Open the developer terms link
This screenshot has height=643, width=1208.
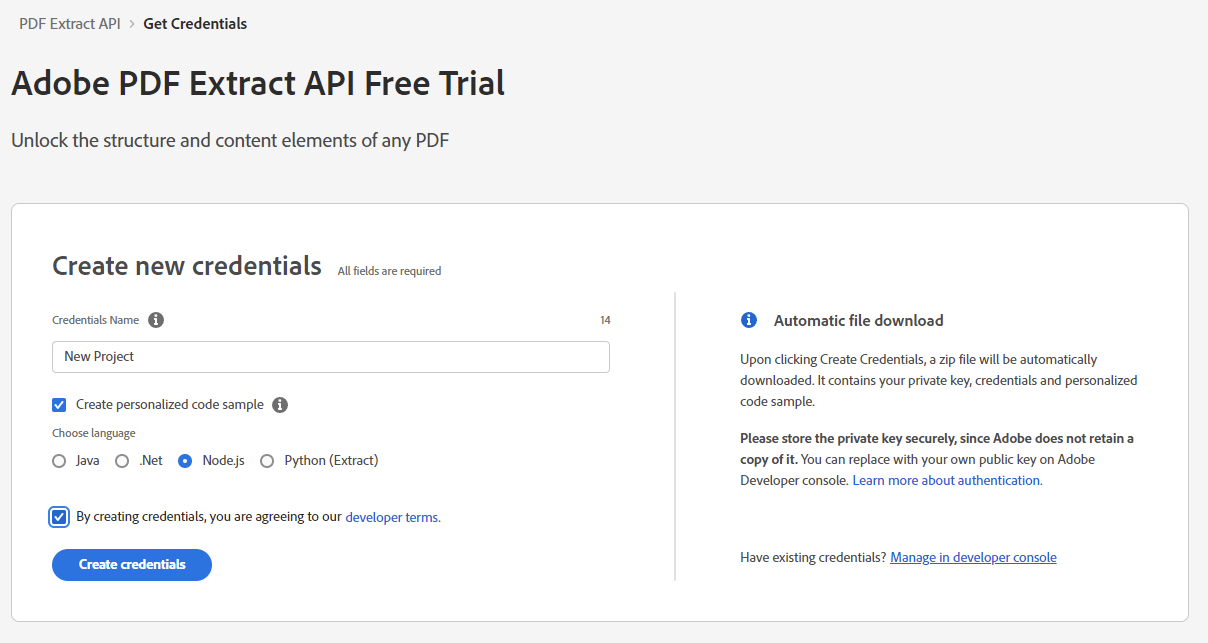393,517
